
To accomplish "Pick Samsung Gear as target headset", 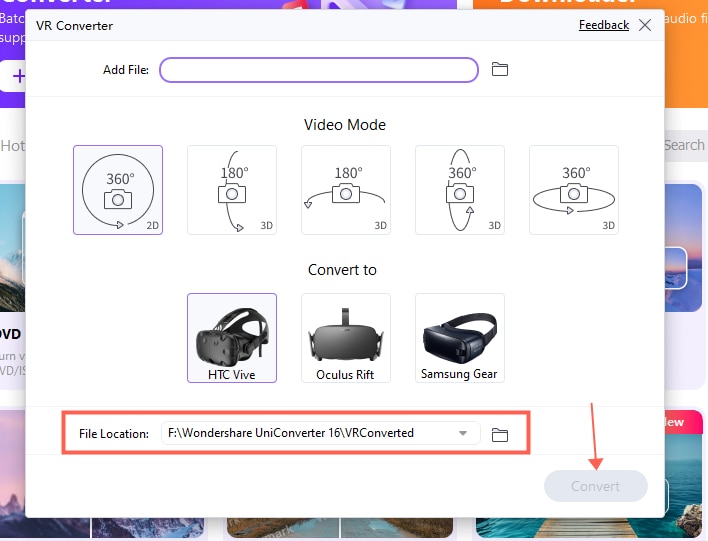I will [460, 338].
